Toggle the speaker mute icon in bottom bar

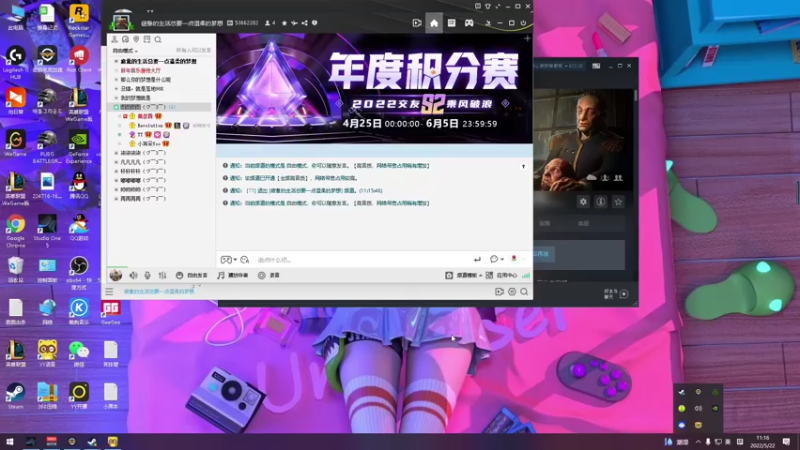coord(133,276)
